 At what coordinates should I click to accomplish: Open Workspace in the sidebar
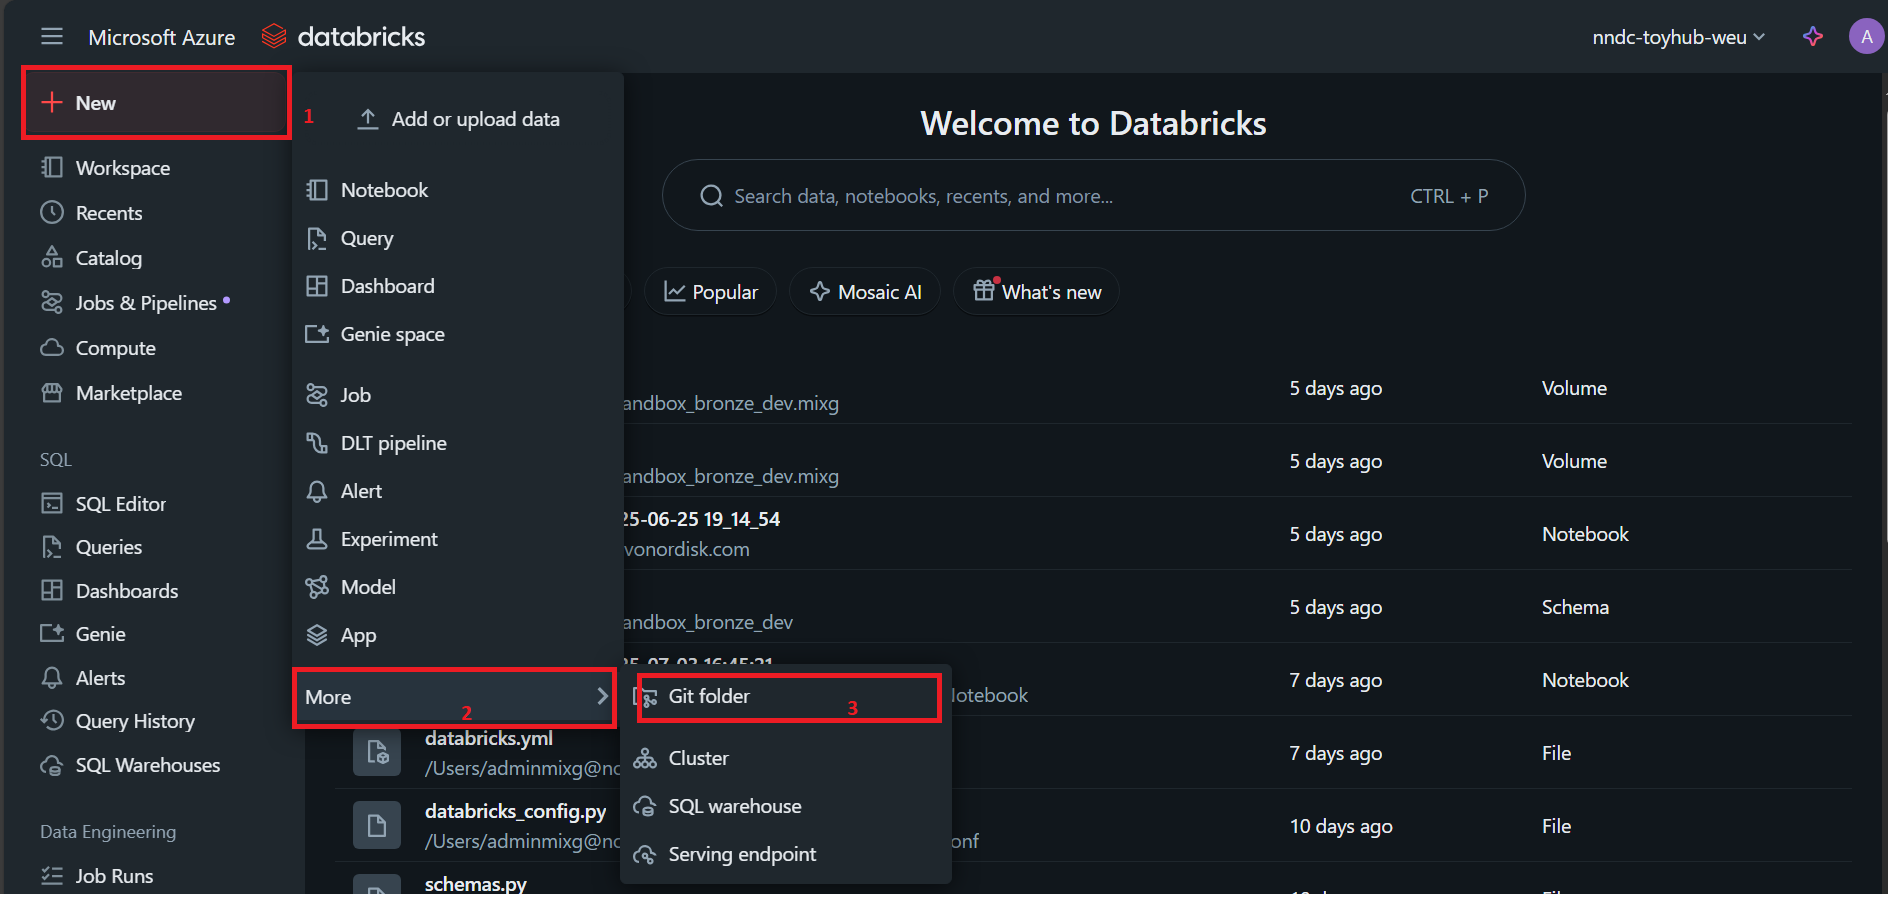(122, 168)
